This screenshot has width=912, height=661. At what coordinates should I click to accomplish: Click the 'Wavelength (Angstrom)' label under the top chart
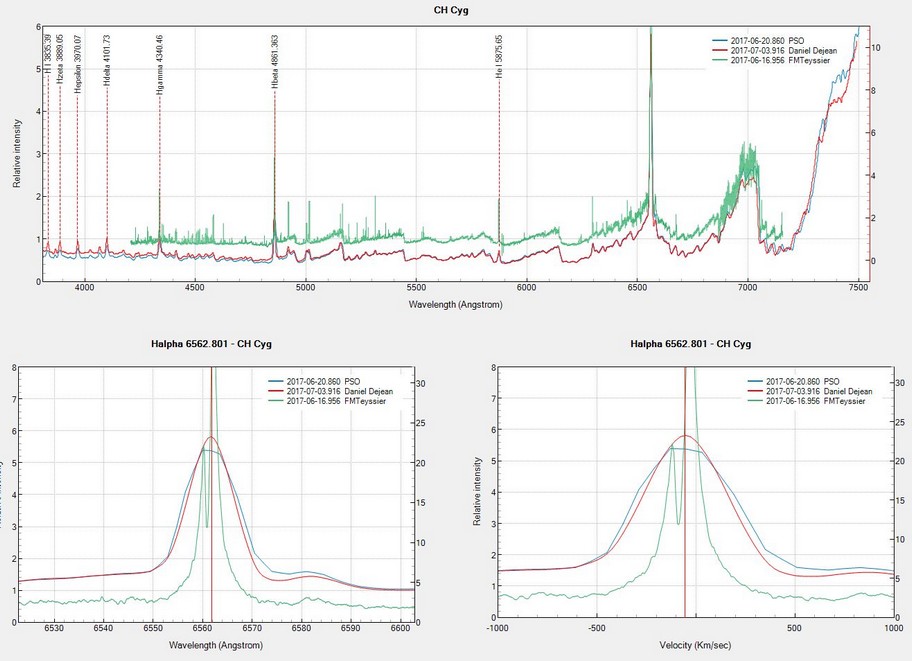tap(455, 304)
